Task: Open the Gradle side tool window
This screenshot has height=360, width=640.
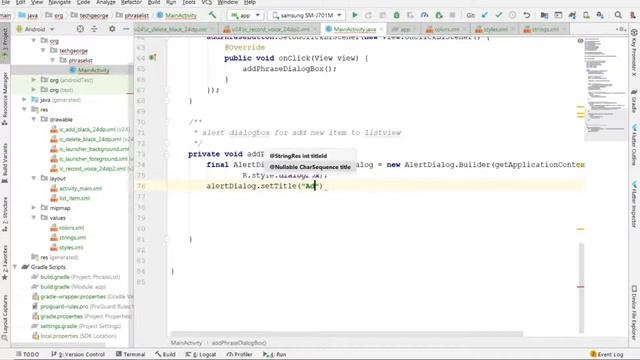Action: [634, 100]
